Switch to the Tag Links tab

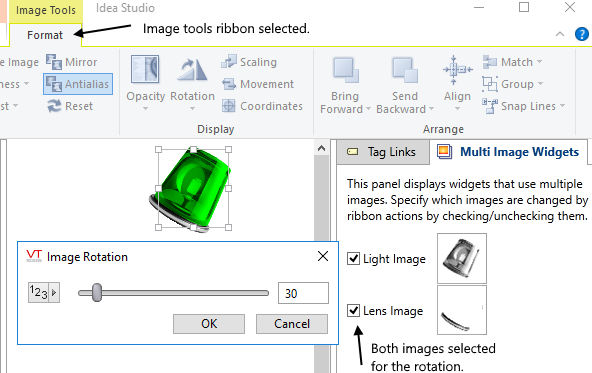tap(382, 152)
